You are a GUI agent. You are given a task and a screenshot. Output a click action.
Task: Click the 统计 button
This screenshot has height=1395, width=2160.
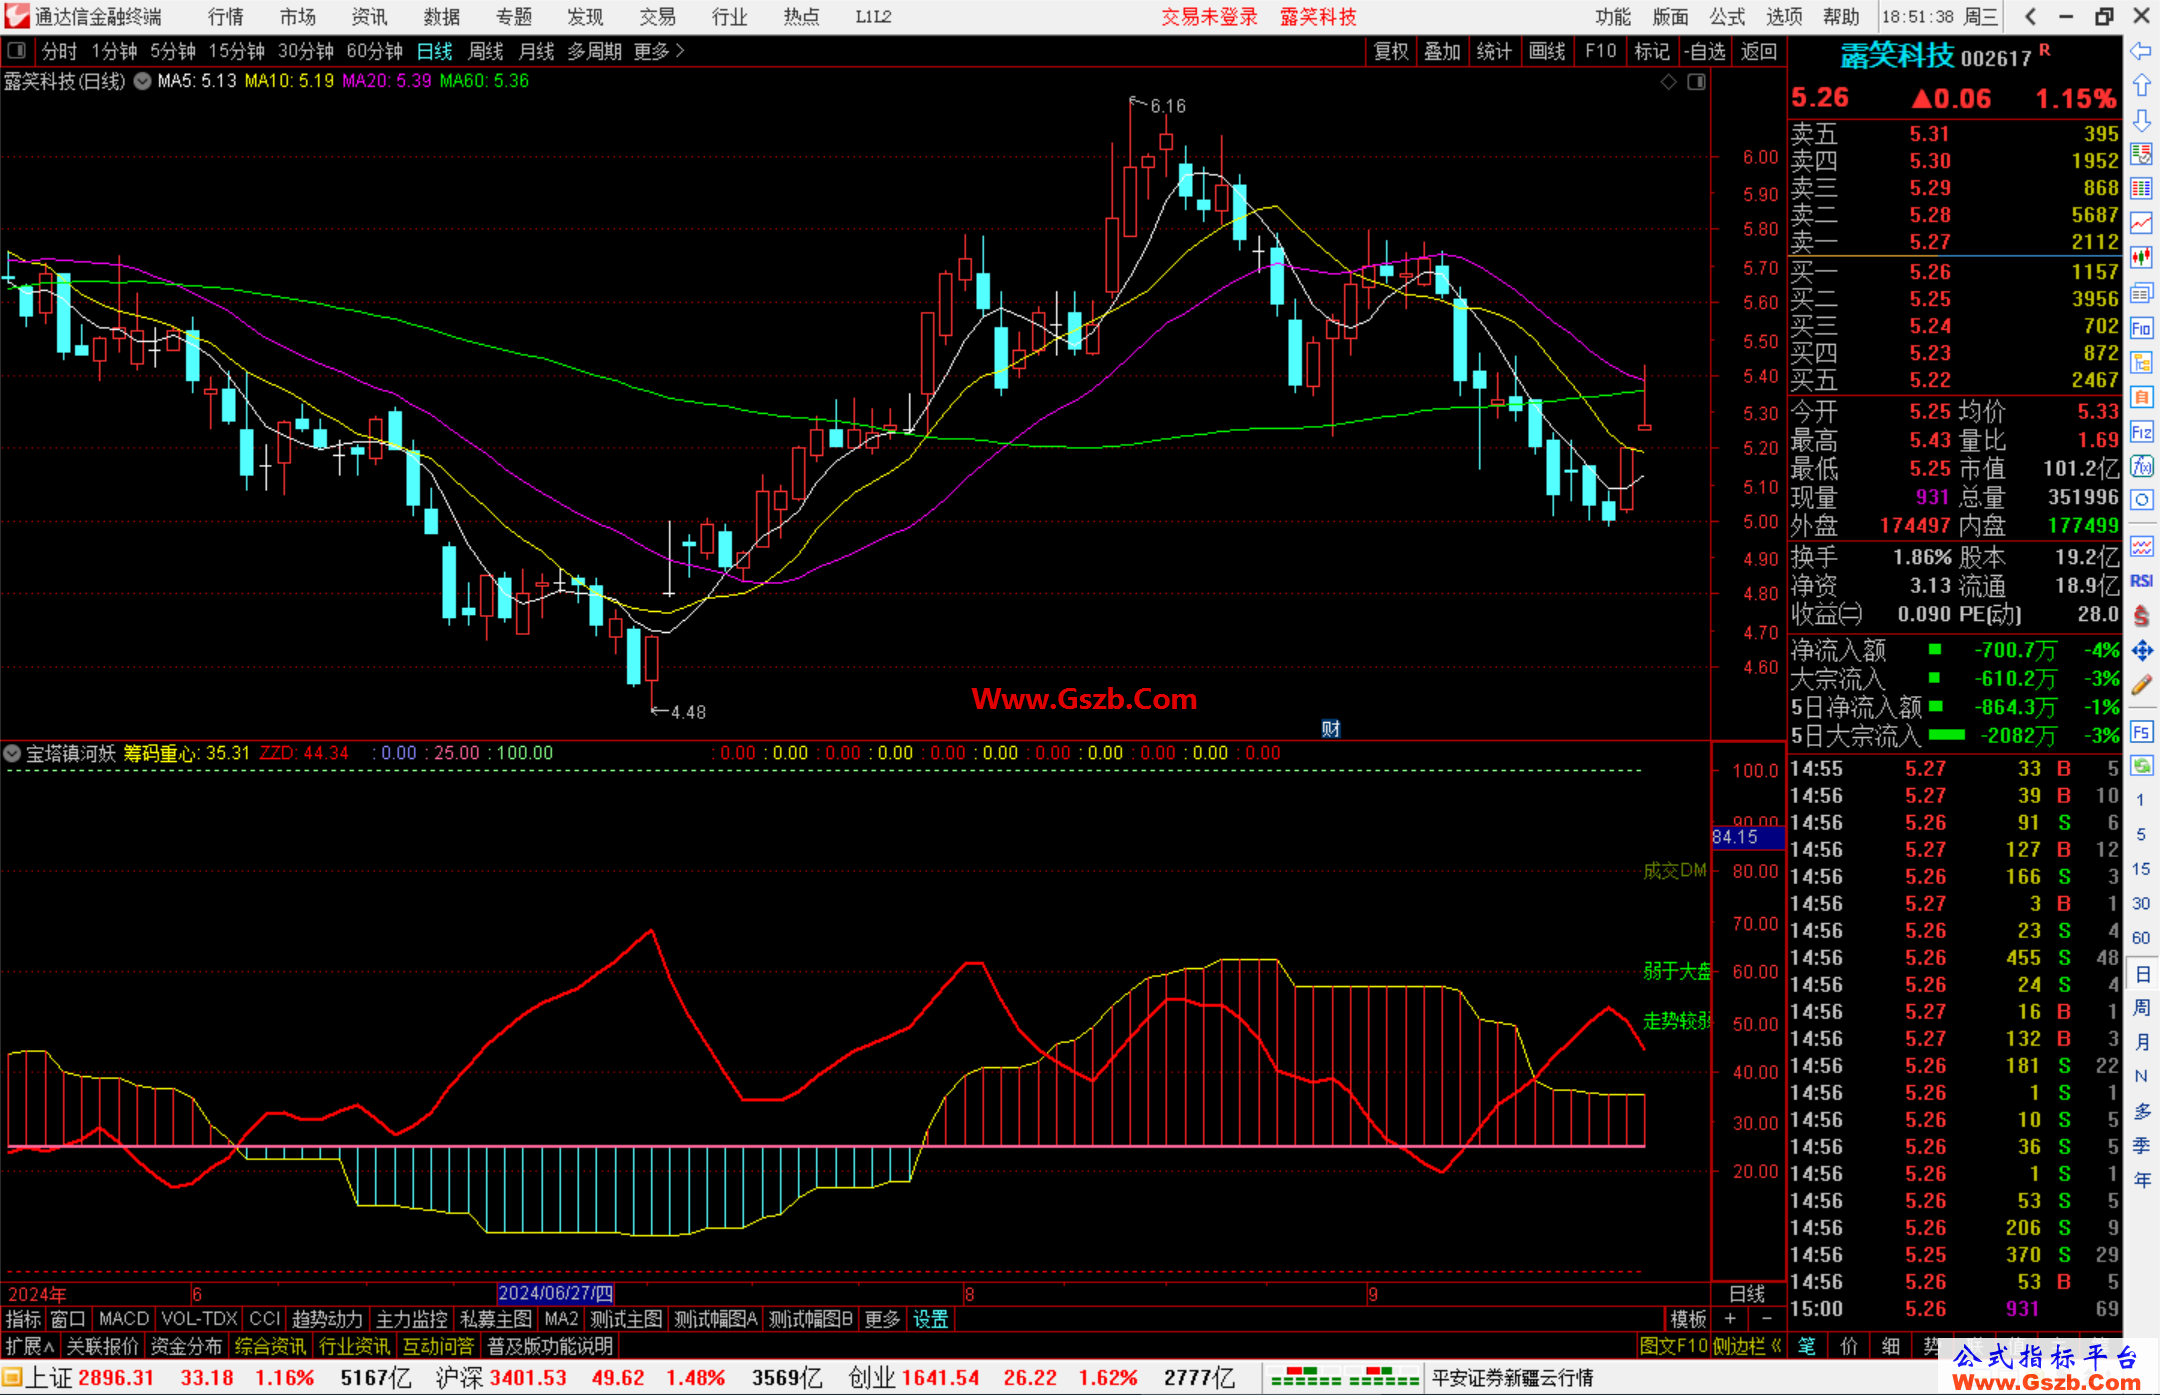(1494, 51)
